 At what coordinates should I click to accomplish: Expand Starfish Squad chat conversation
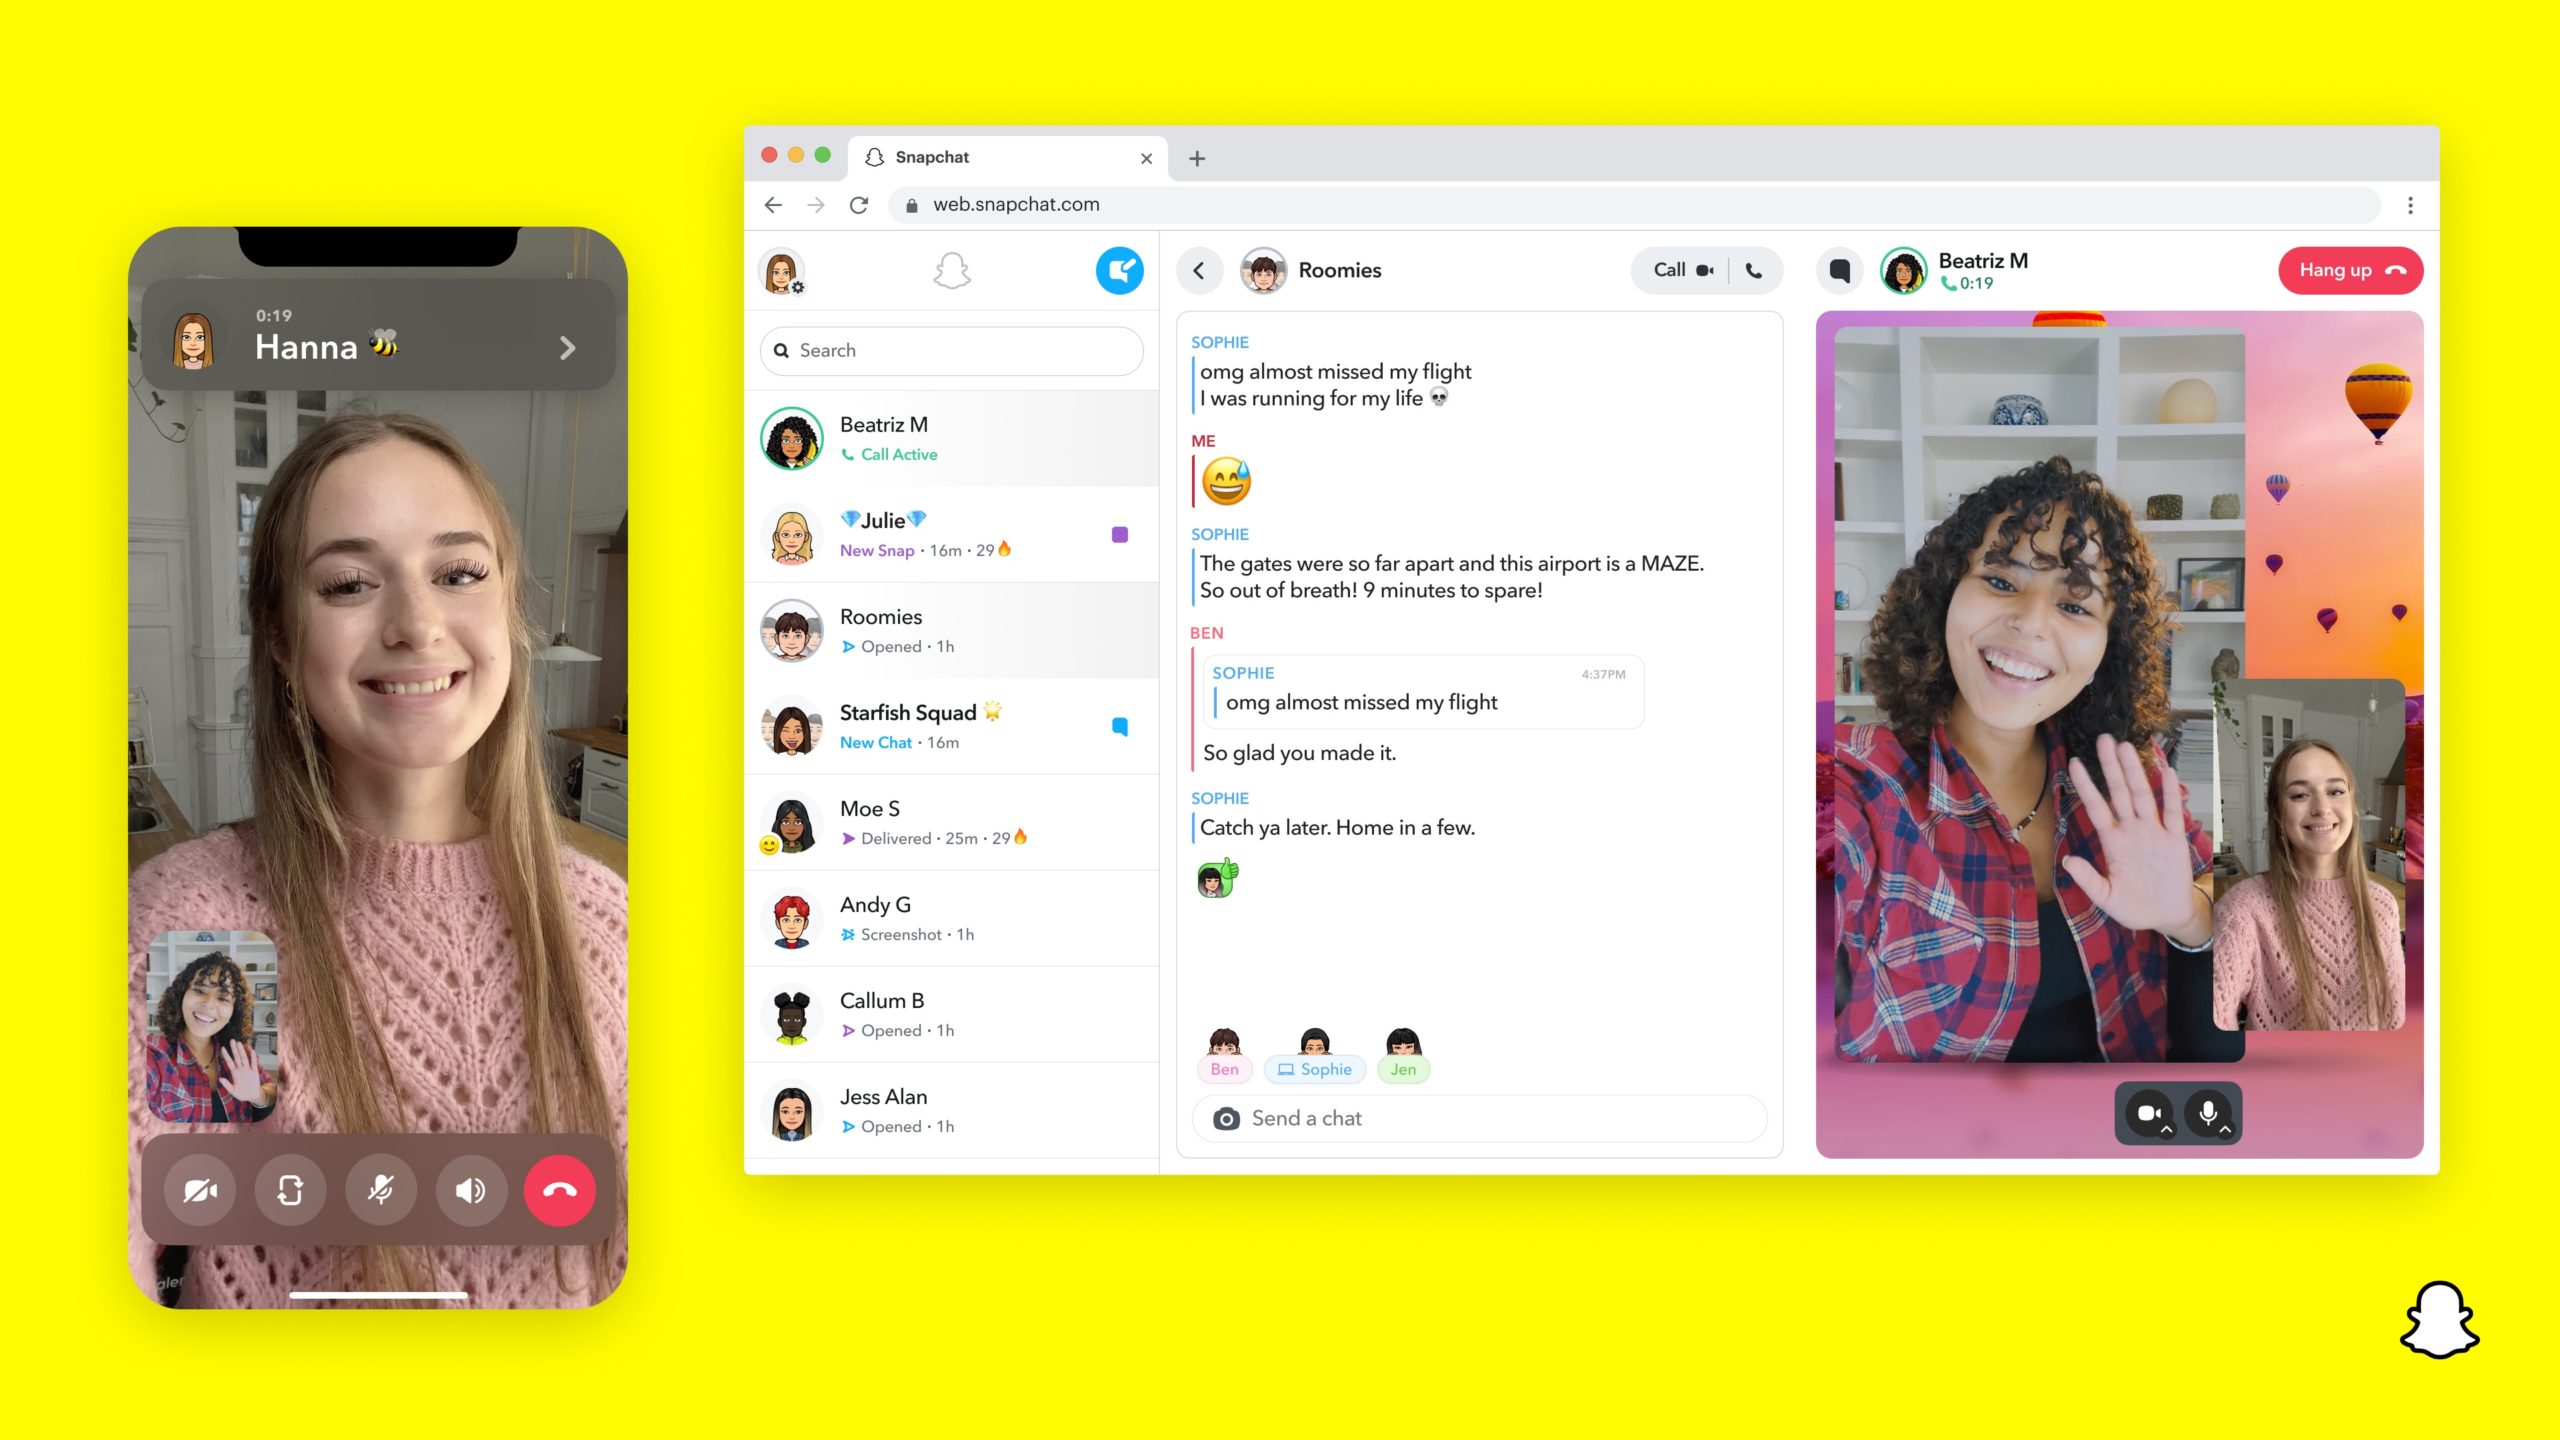955,724
